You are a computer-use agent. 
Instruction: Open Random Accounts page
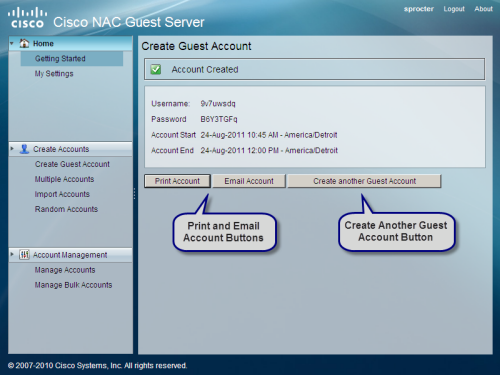coord(66,209)
